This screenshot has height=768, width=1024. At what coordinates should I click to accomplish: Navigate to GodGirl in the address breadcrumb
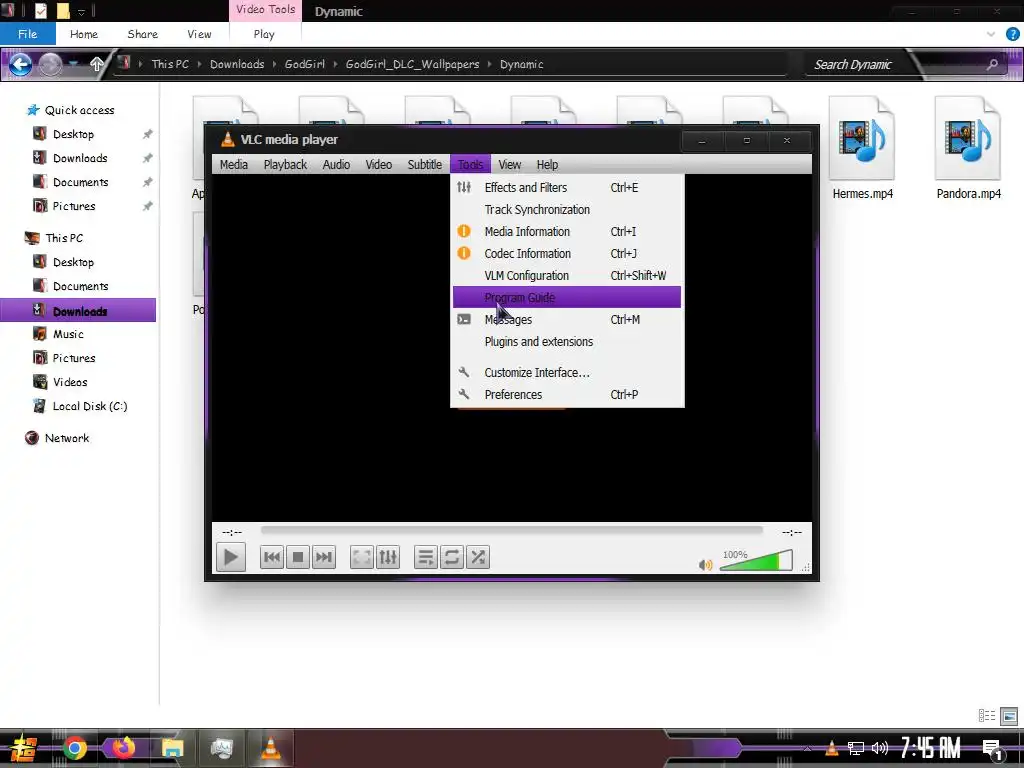(305, 64)
